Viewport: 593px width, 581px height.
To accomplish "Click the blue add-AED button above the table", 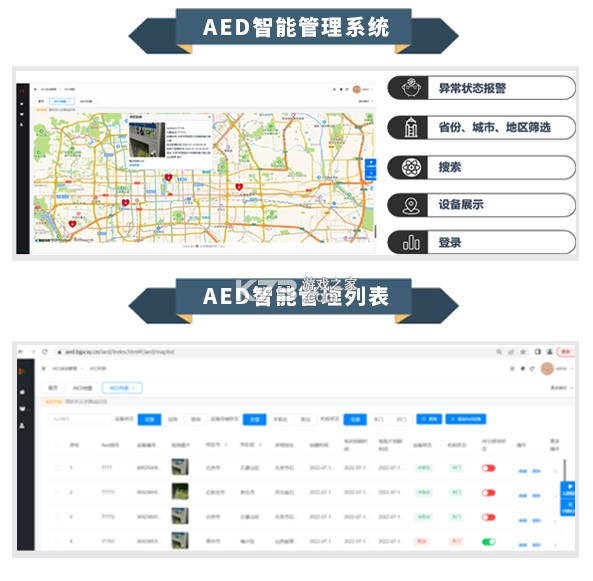I will coord(466,419).
